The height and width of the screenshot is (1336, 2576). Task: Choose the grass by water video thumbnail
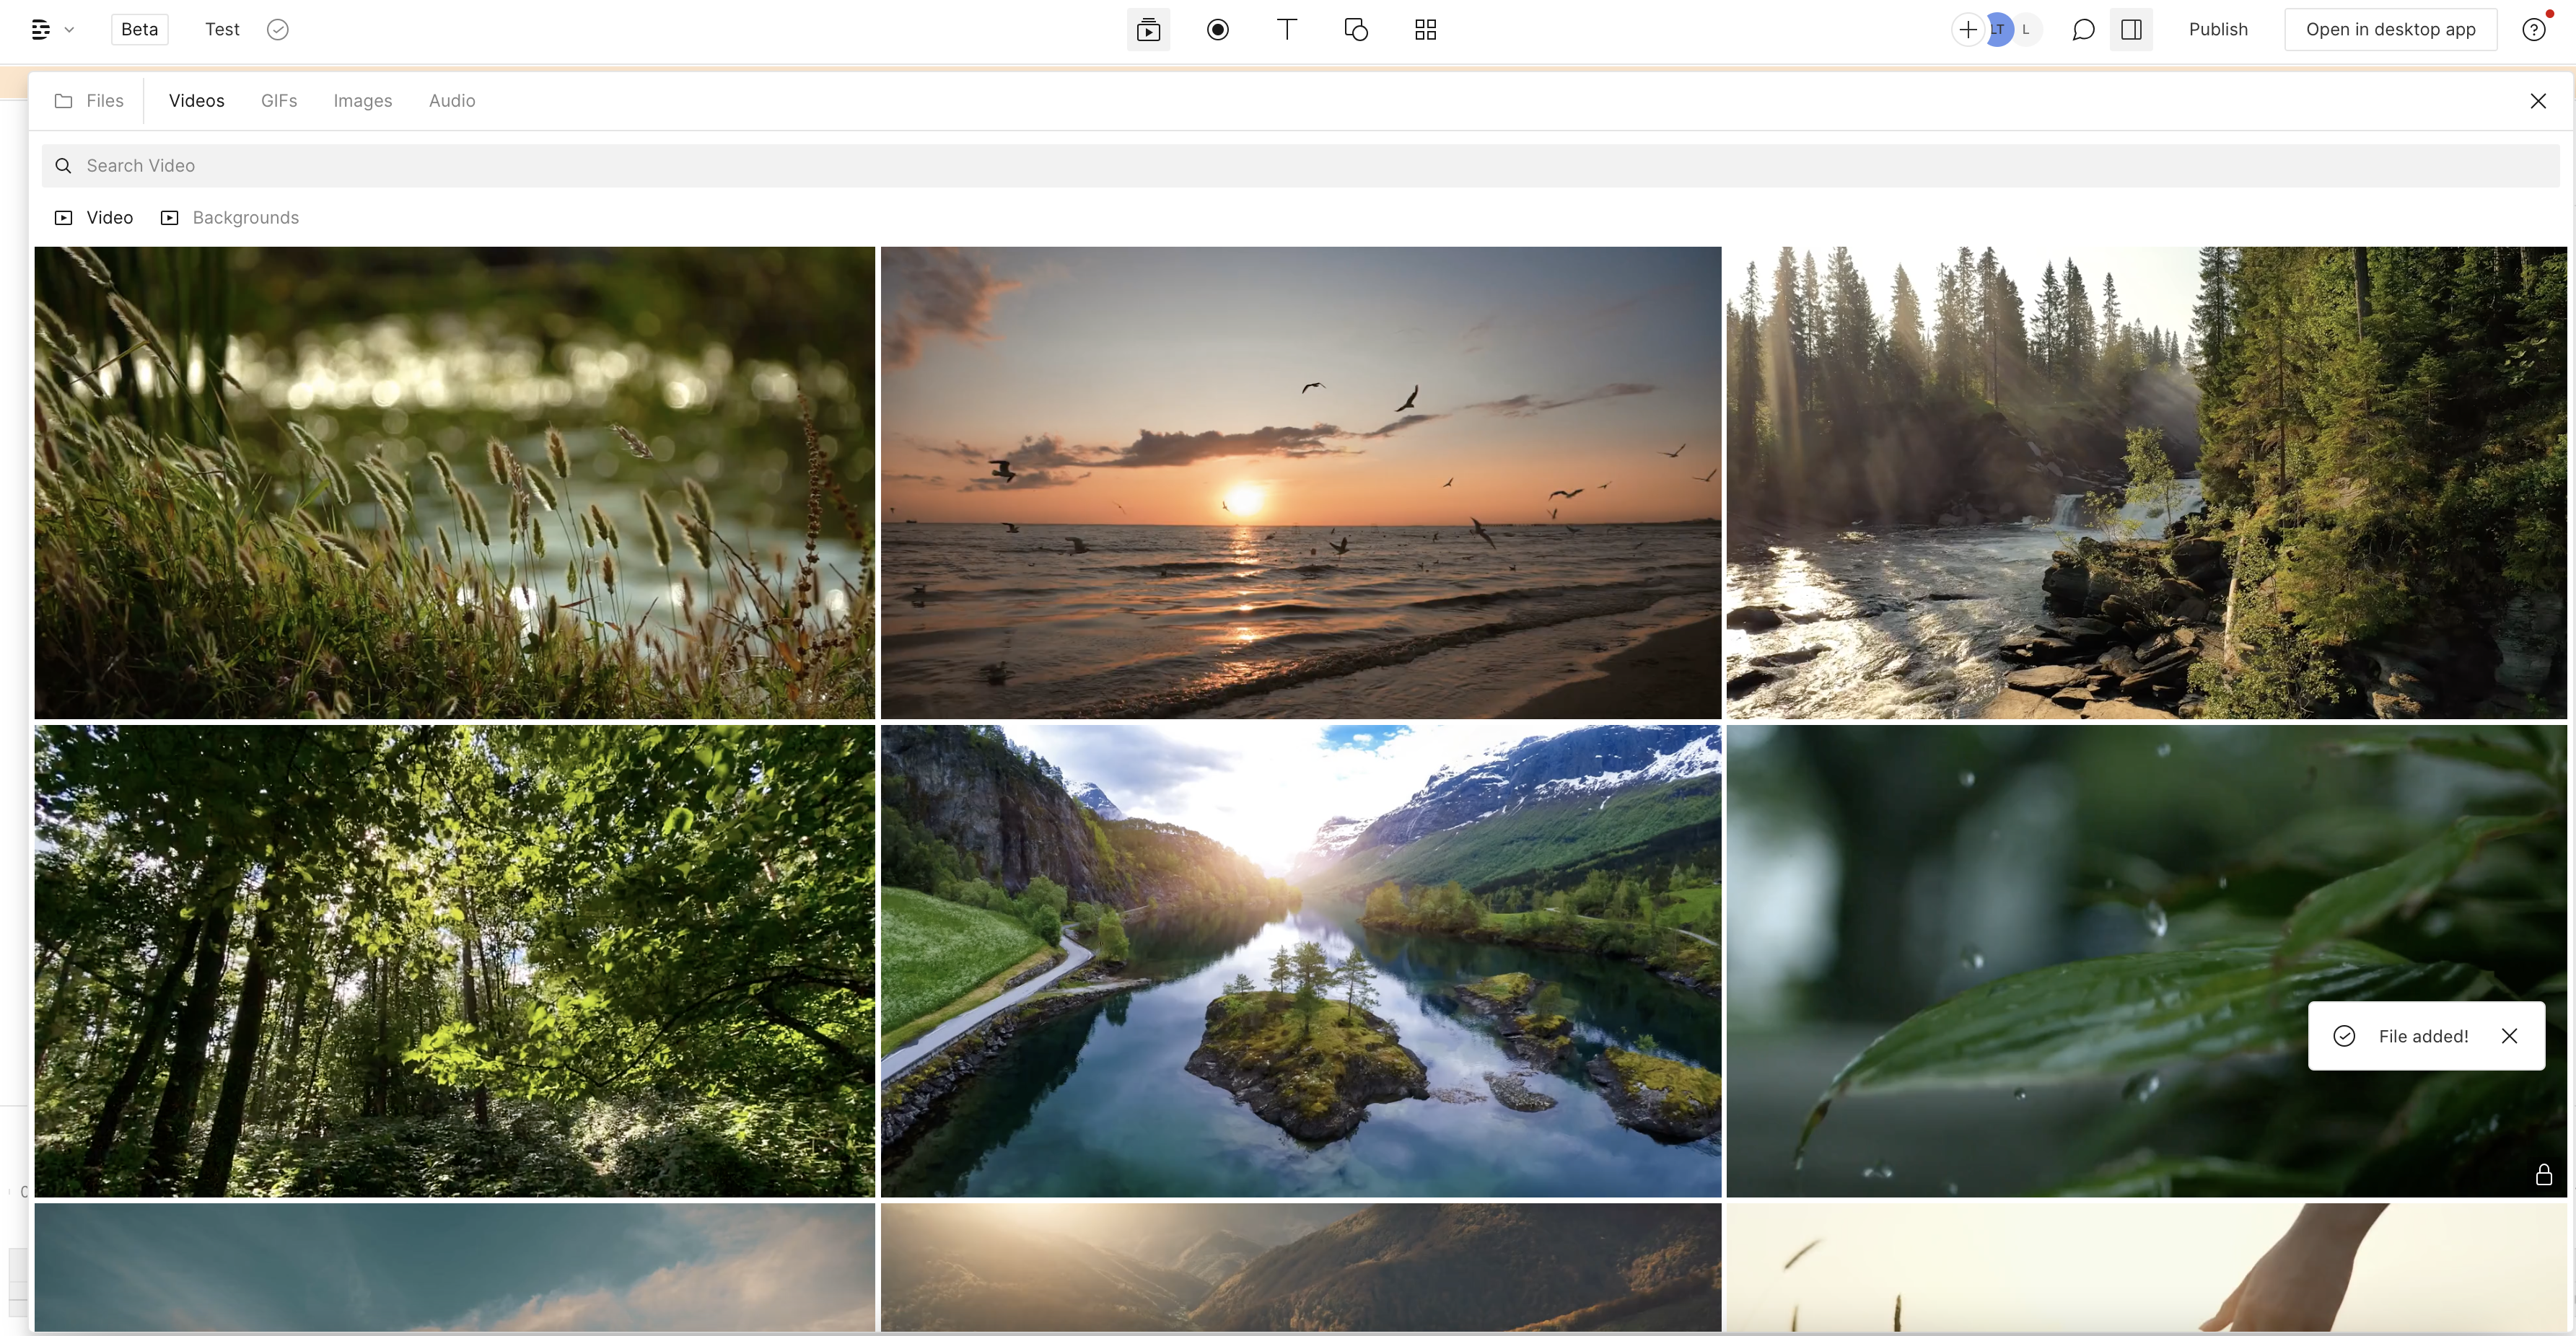click(455, 483)
